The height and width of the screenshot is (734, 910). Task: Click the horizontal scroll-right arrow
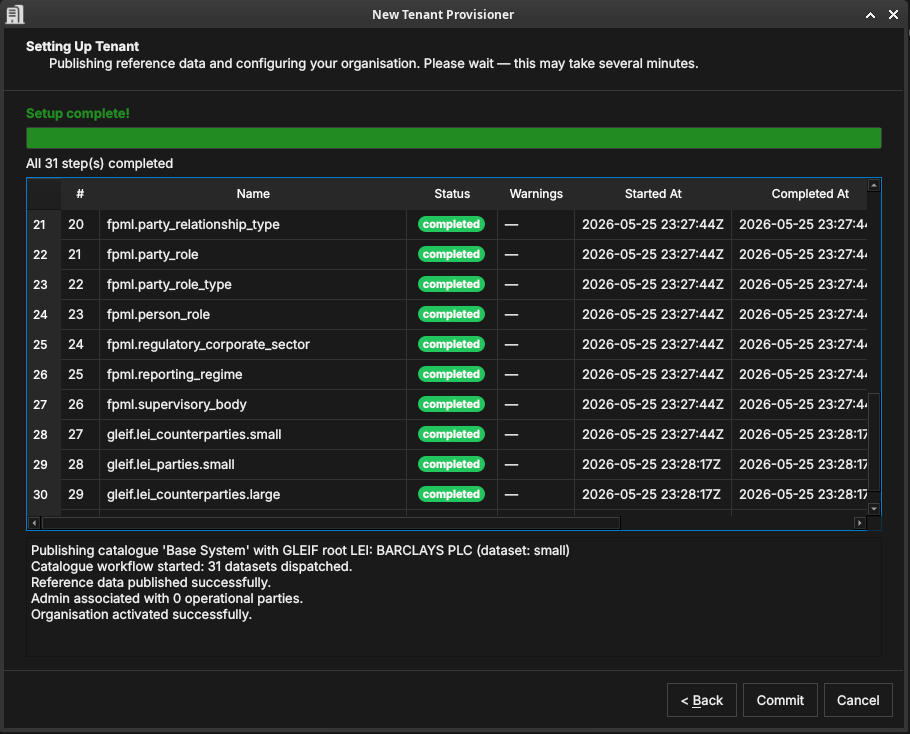[860, 523]
